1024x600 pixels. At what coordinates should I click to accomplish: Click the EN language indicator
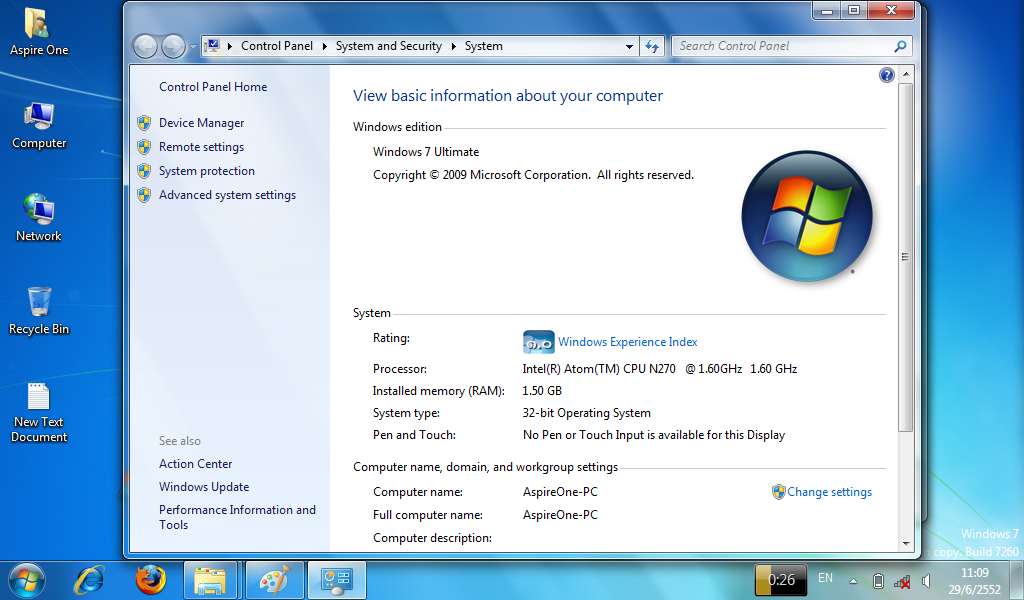(x=825, y=578)
